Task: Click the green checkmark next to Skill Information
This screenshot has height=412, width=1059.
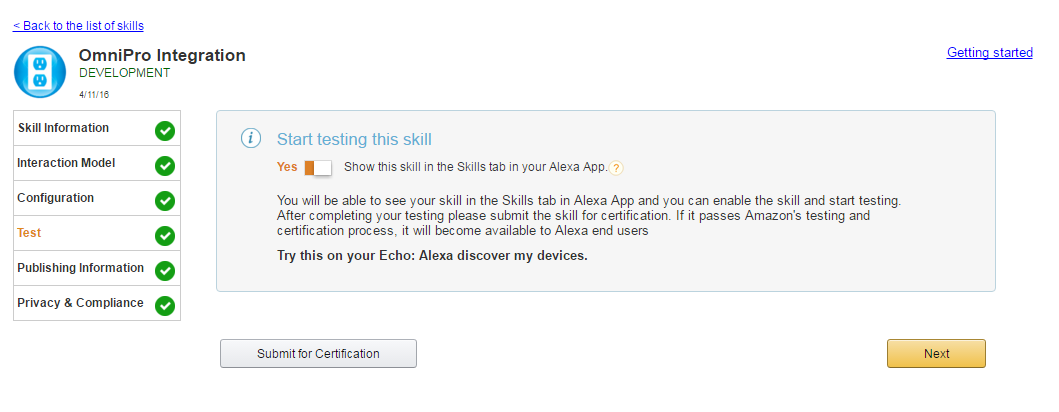Action: pyautogui.click(x=165, y=130)
